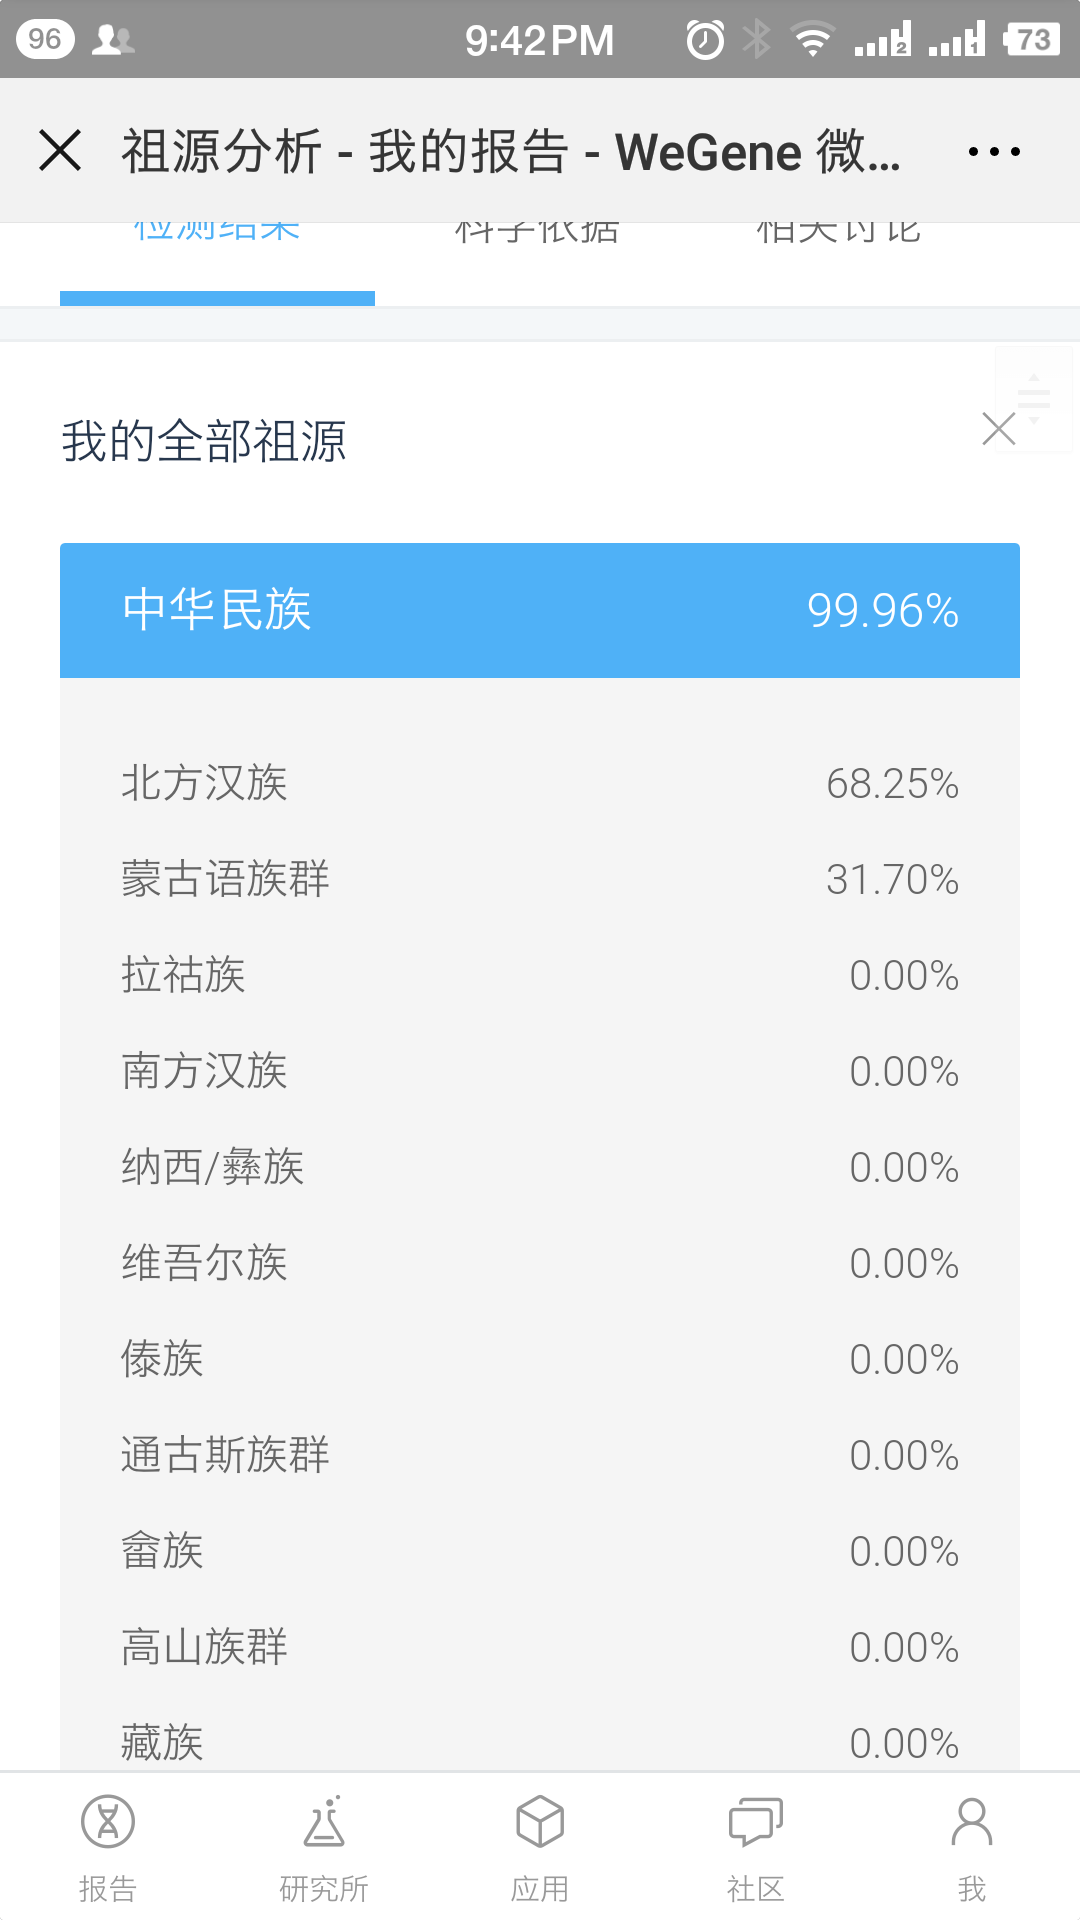Image resolution: width=1080 pixels, height=1920 pixels.
Task: Collapse the 中华民族 99.96% header
Action: [x=540, y=610]
